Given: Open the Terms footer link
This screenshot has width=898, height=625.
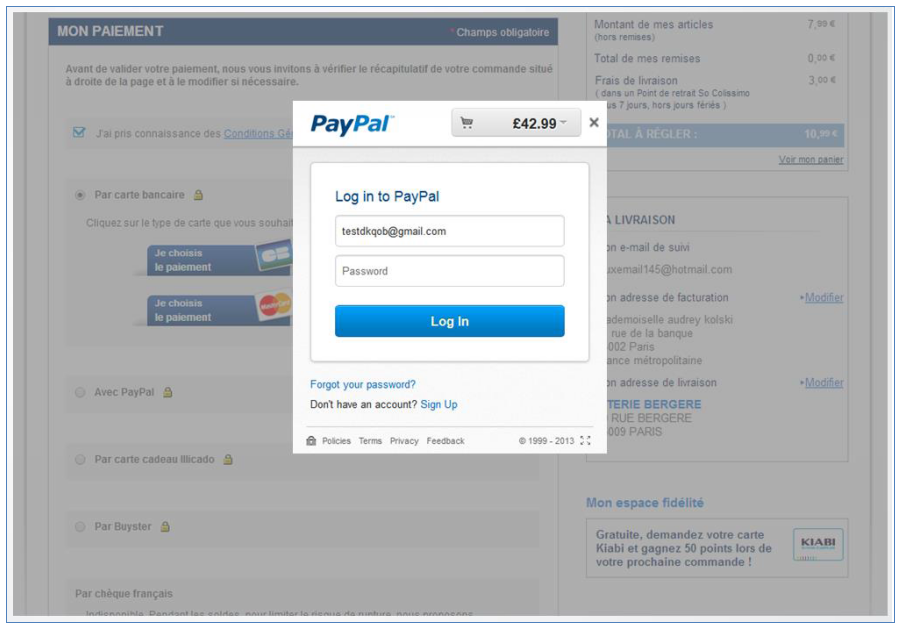Looking at the screenshot, I should point(370,441).
